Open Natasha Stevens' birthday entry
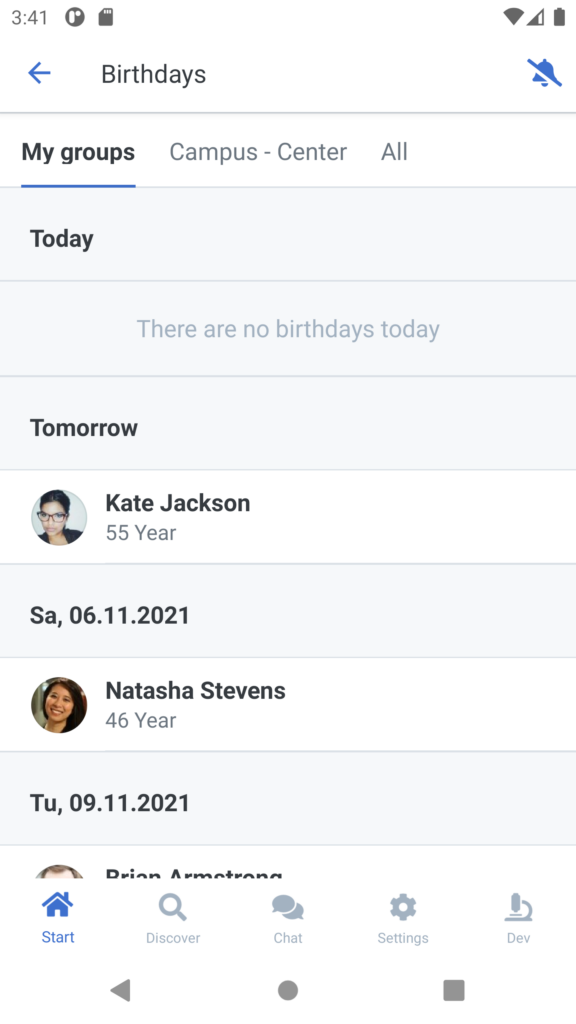The image size is (576, 1024). [288, 705]
